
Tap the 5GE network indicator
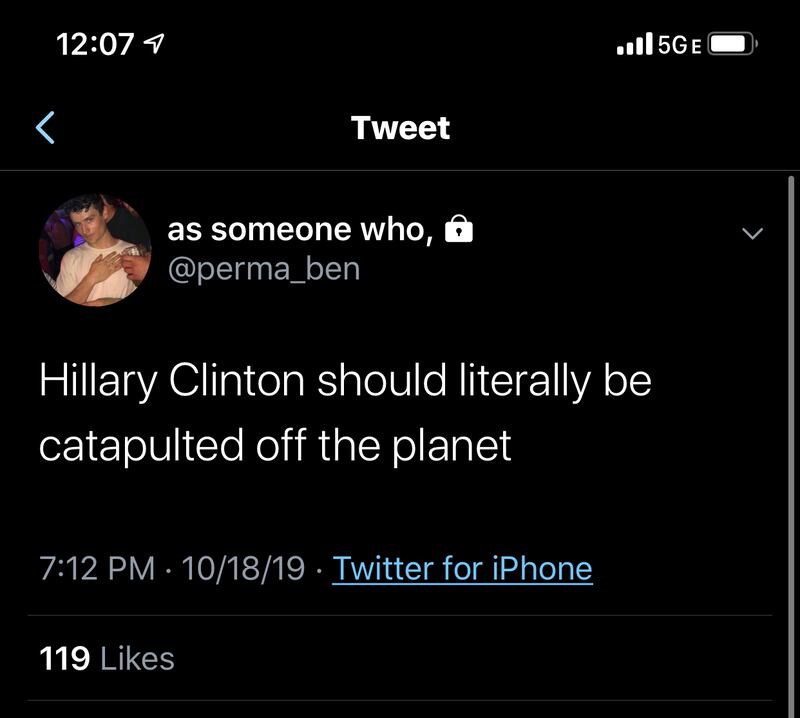point(679,44)
